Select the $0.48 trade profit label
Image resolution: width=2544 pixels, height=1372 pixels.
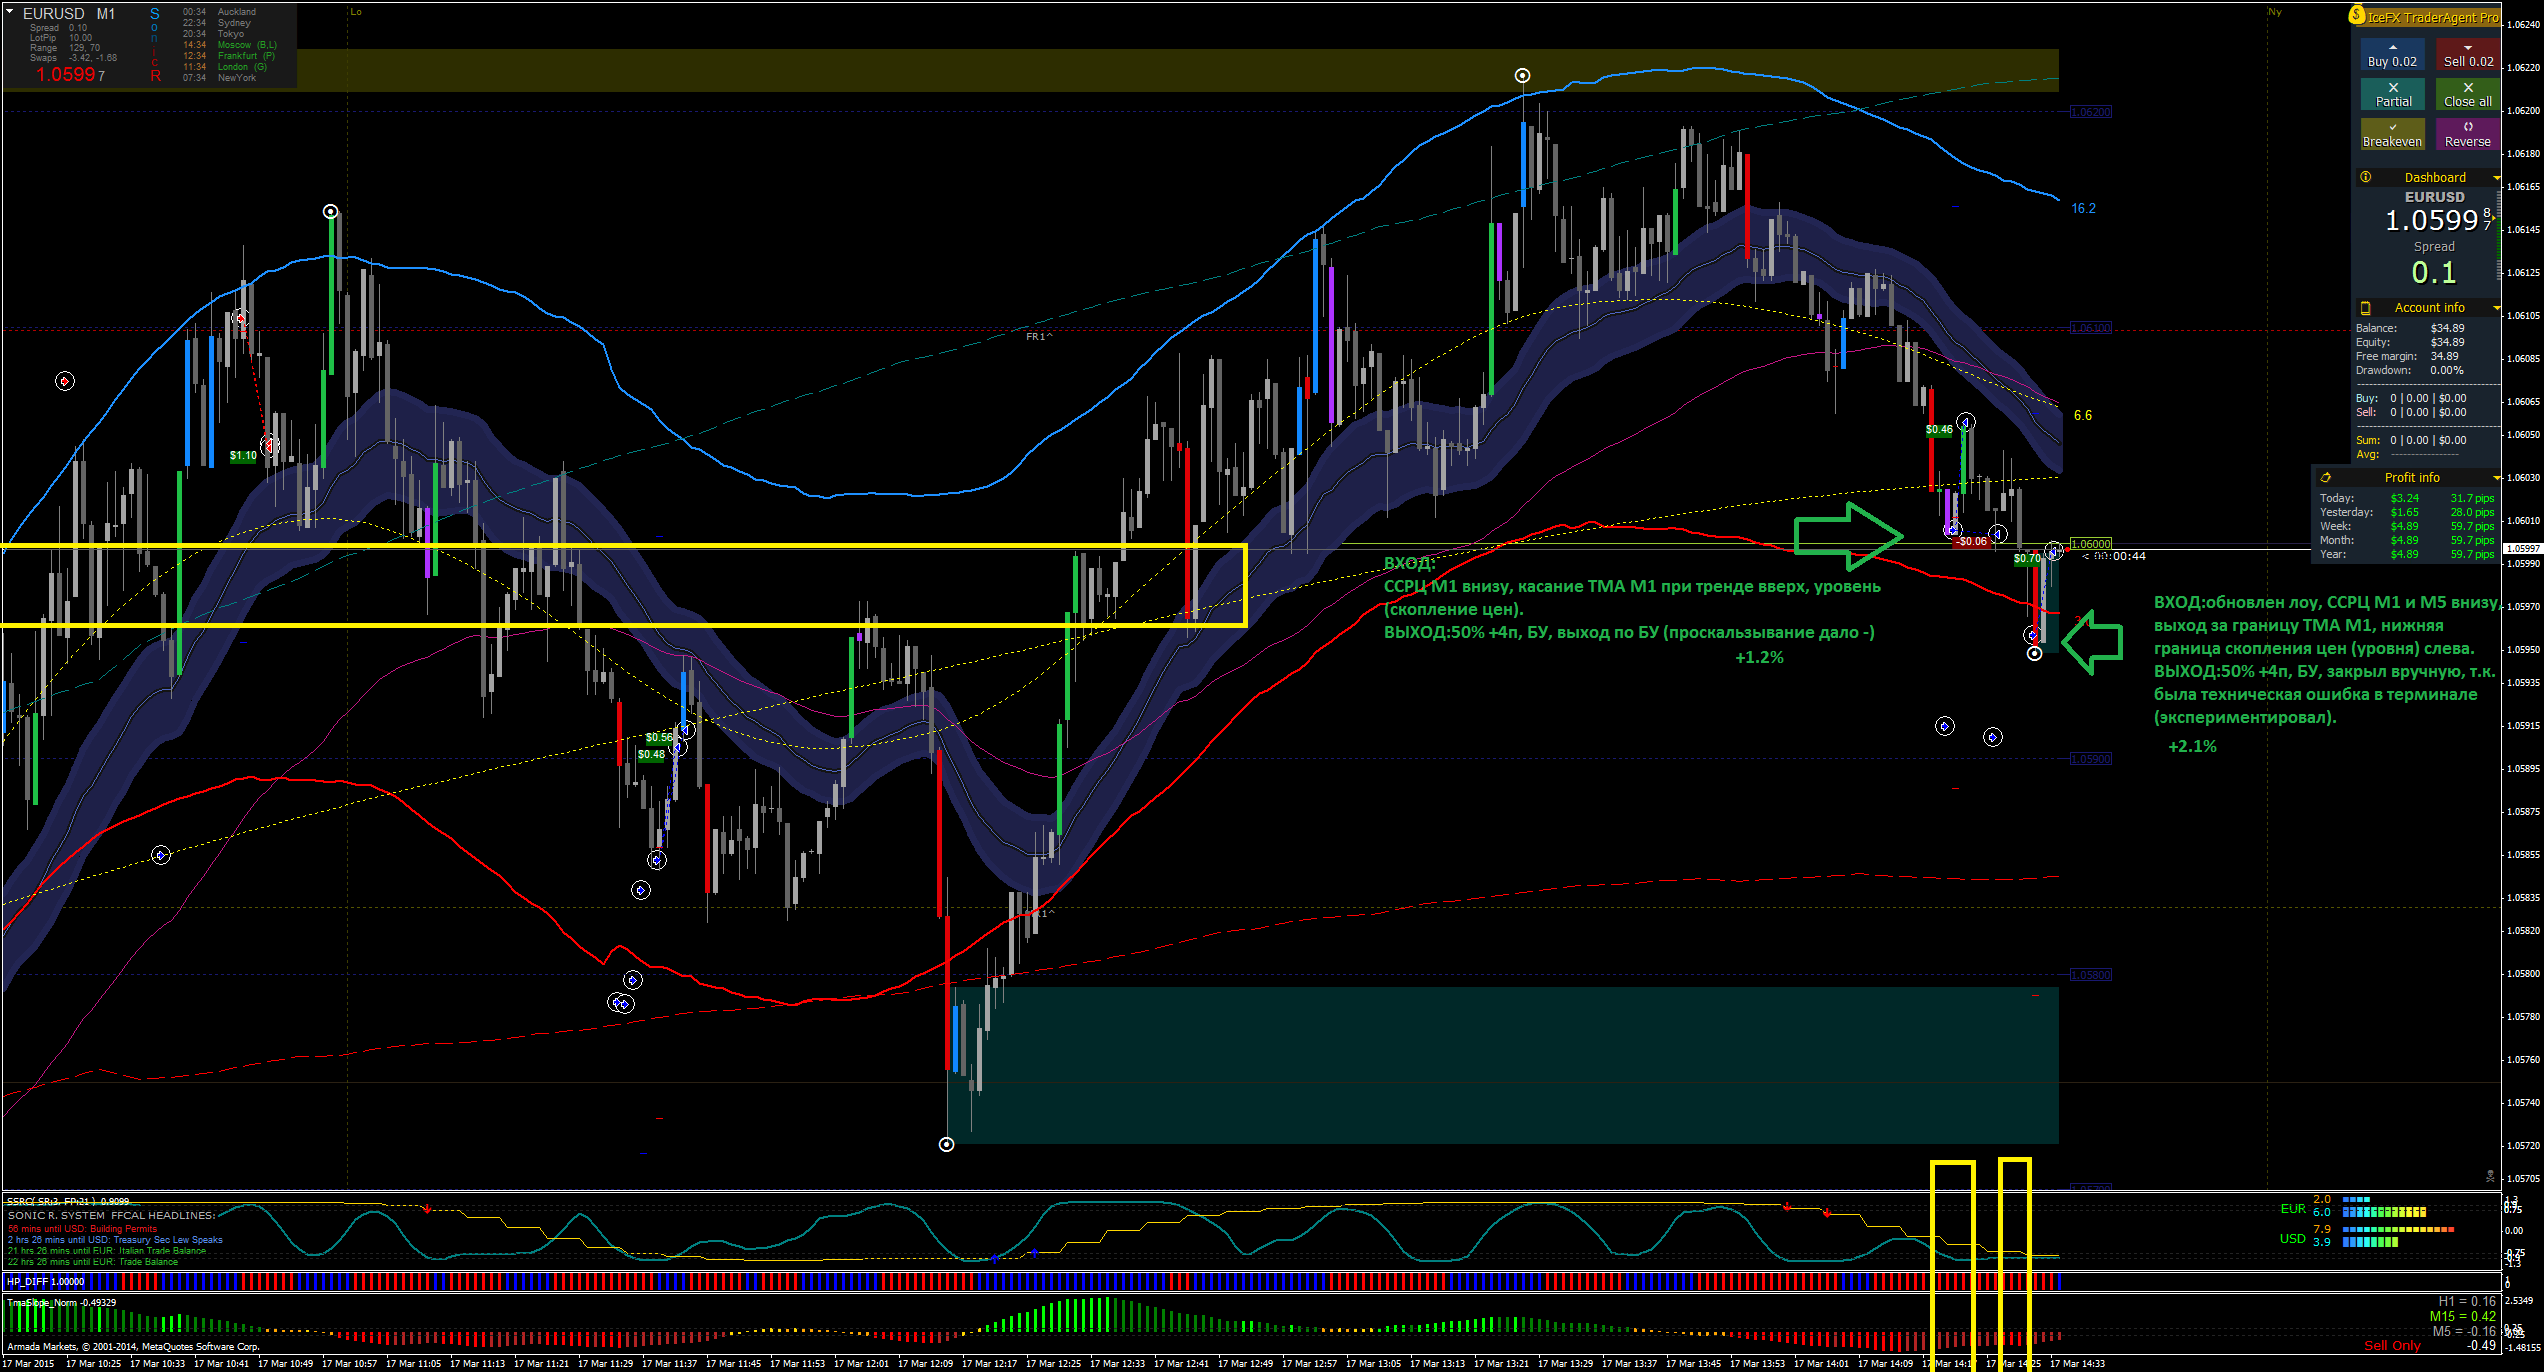(x=651, y=755)
